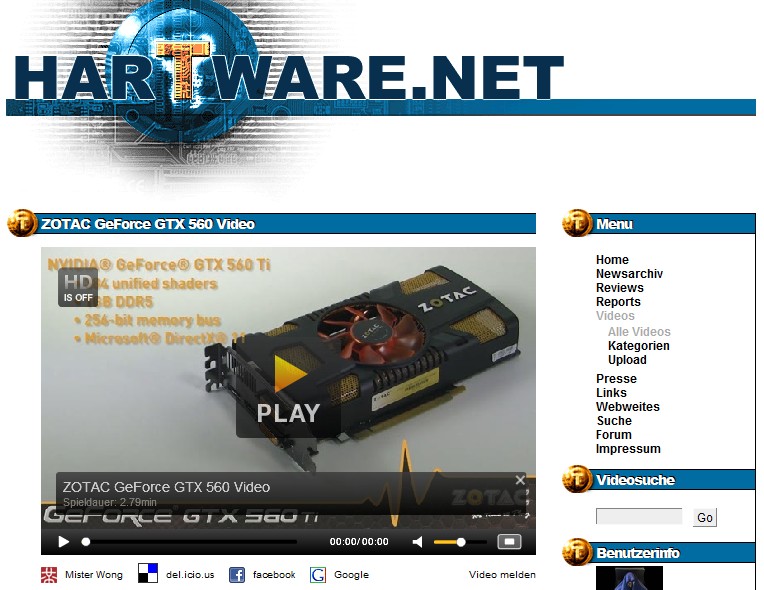Viewport: 764px width, 590px height.
Task: Click the Videosuche search input field
Action: pyautogui.click(x=639, y=516)
